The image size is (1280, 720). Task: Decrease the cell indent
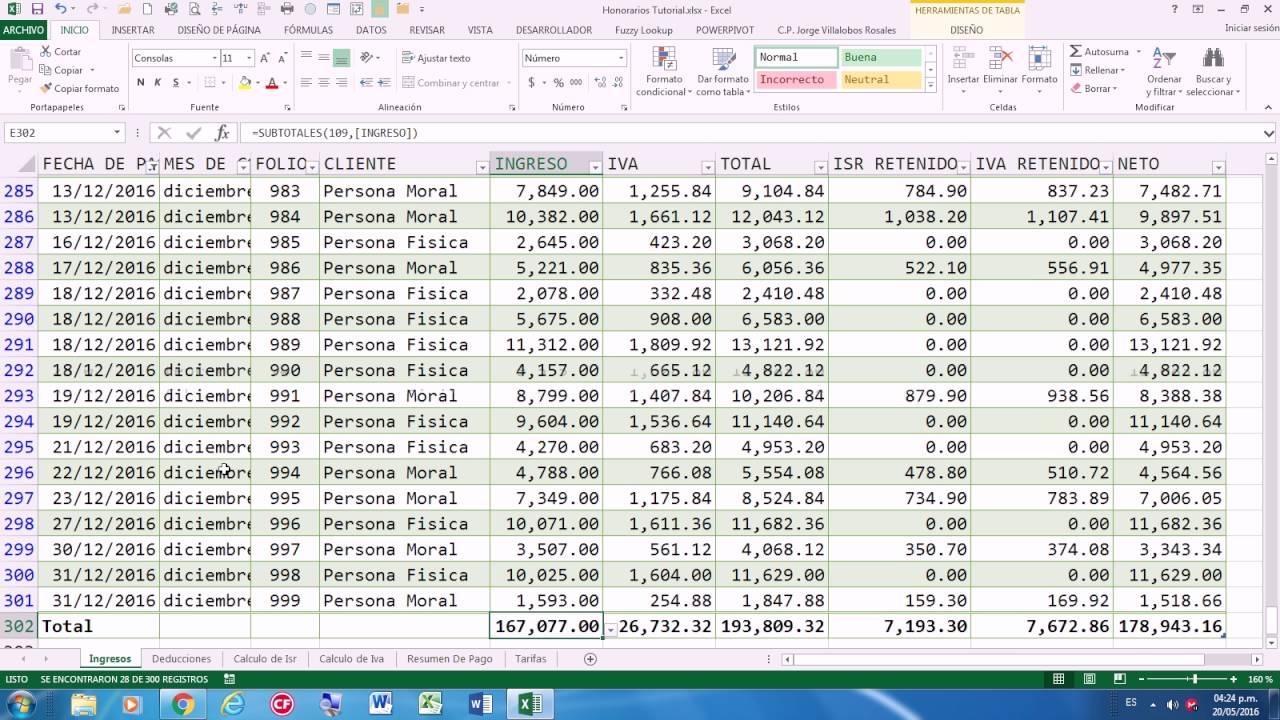pos(366,83)
